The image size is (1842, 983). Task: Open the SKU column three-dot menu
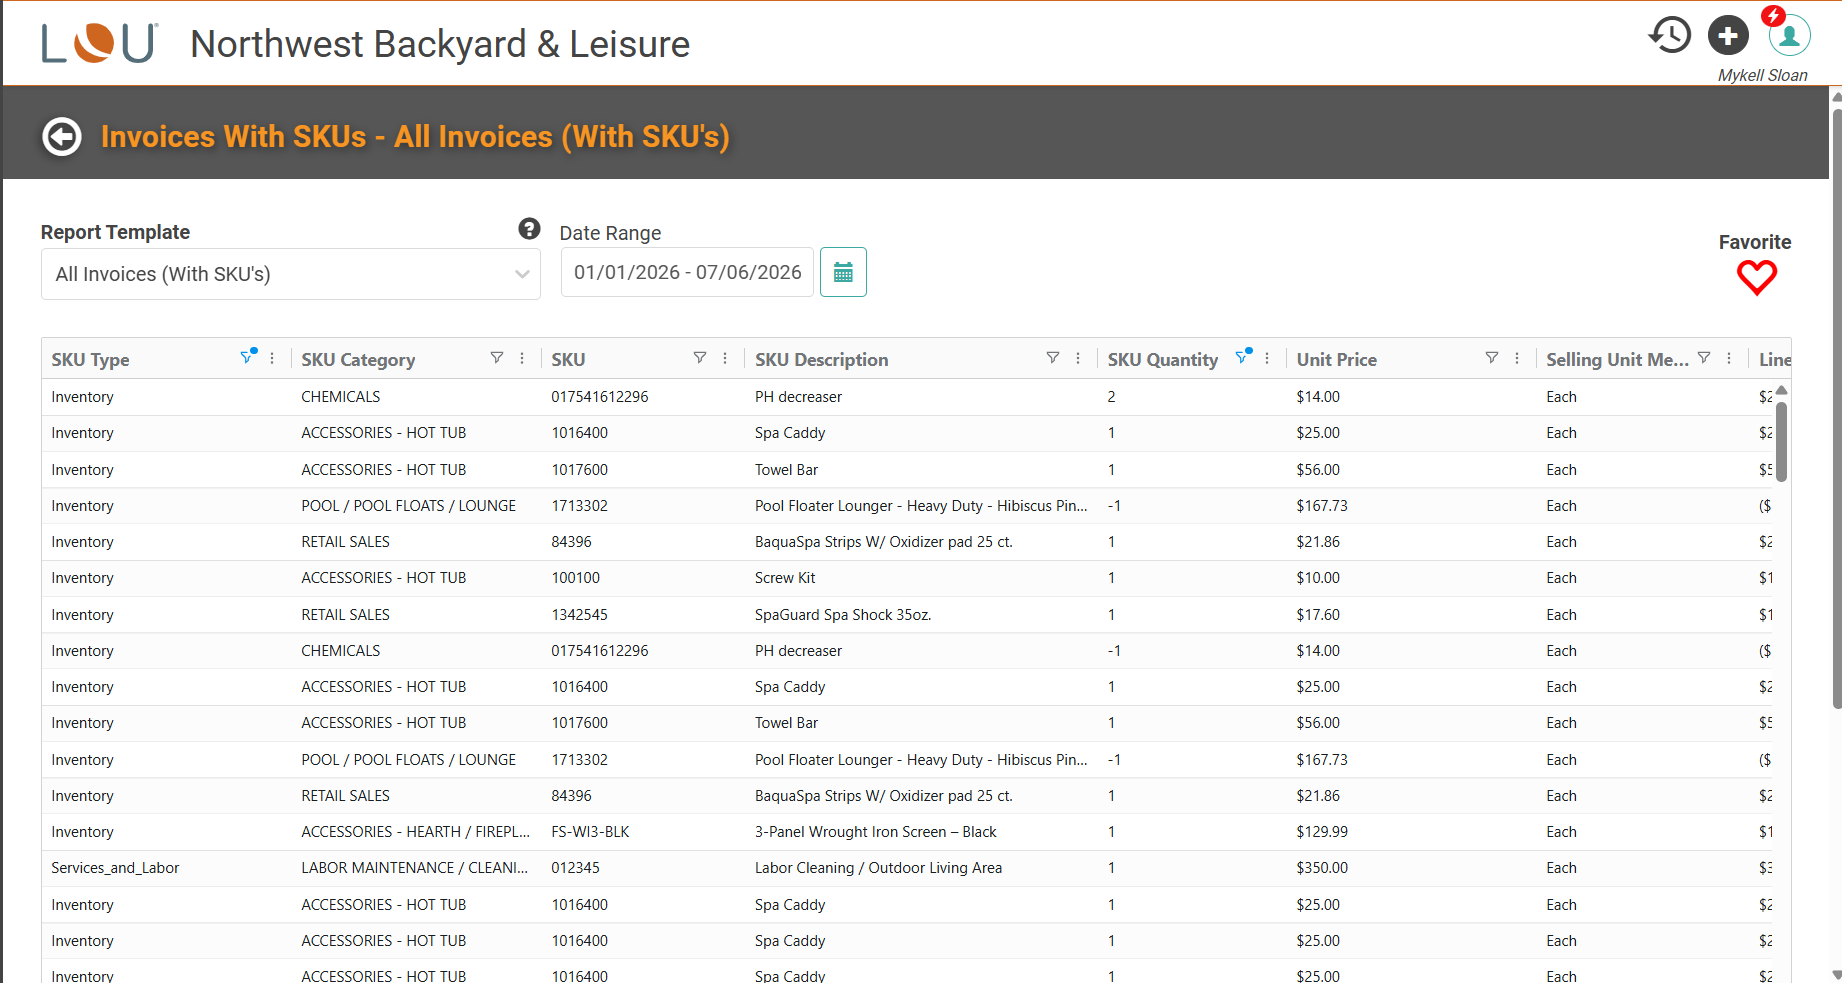click(725, 358)
